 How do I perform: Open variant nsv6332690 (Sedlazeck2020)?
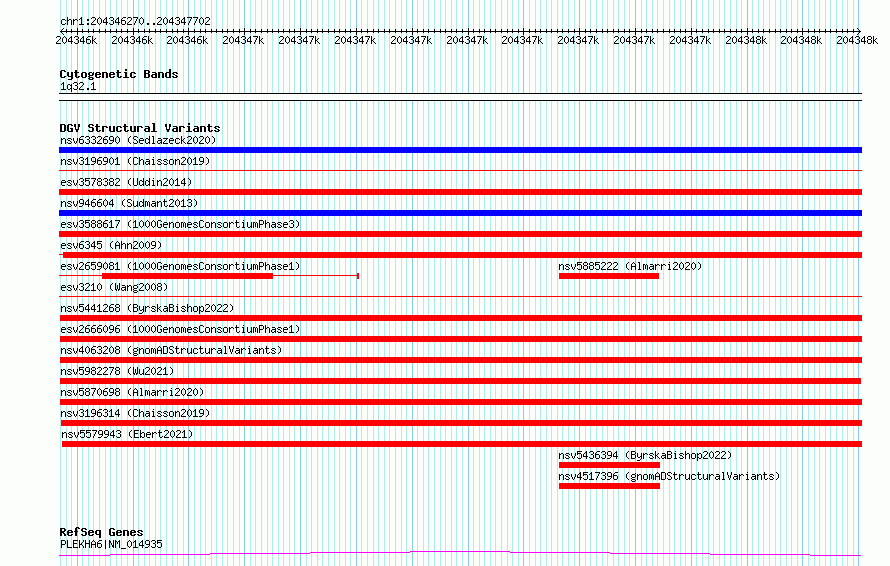138,140
